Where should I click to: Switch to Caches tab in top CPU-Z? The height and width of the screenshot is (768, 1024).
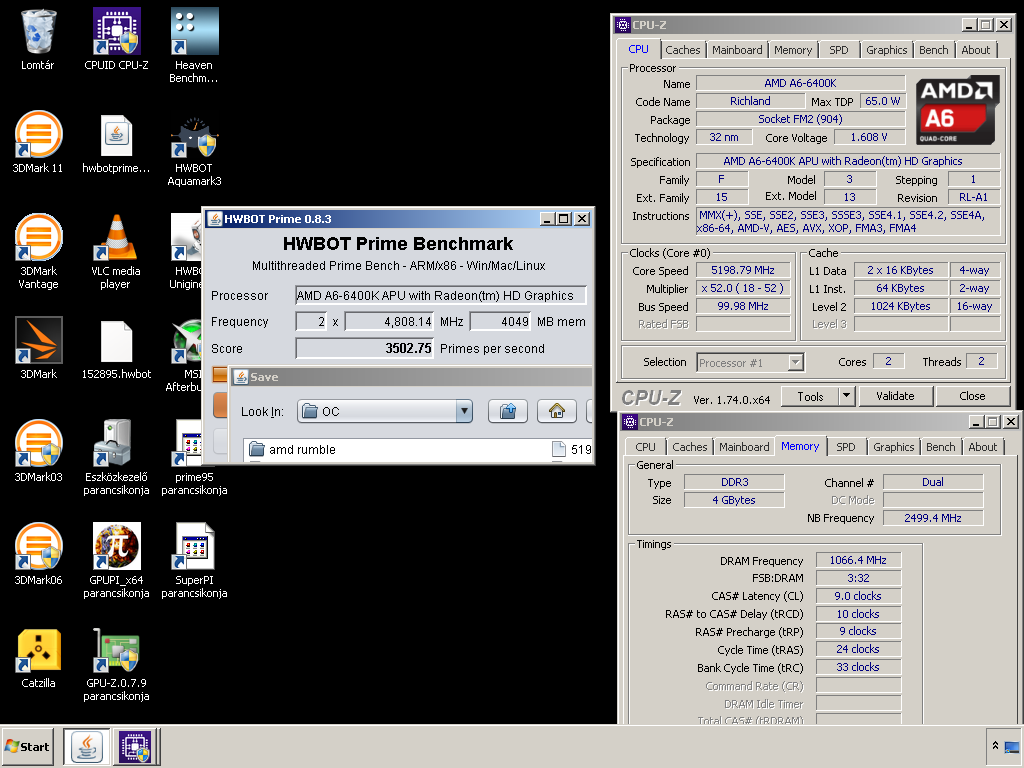pos(682,50)
